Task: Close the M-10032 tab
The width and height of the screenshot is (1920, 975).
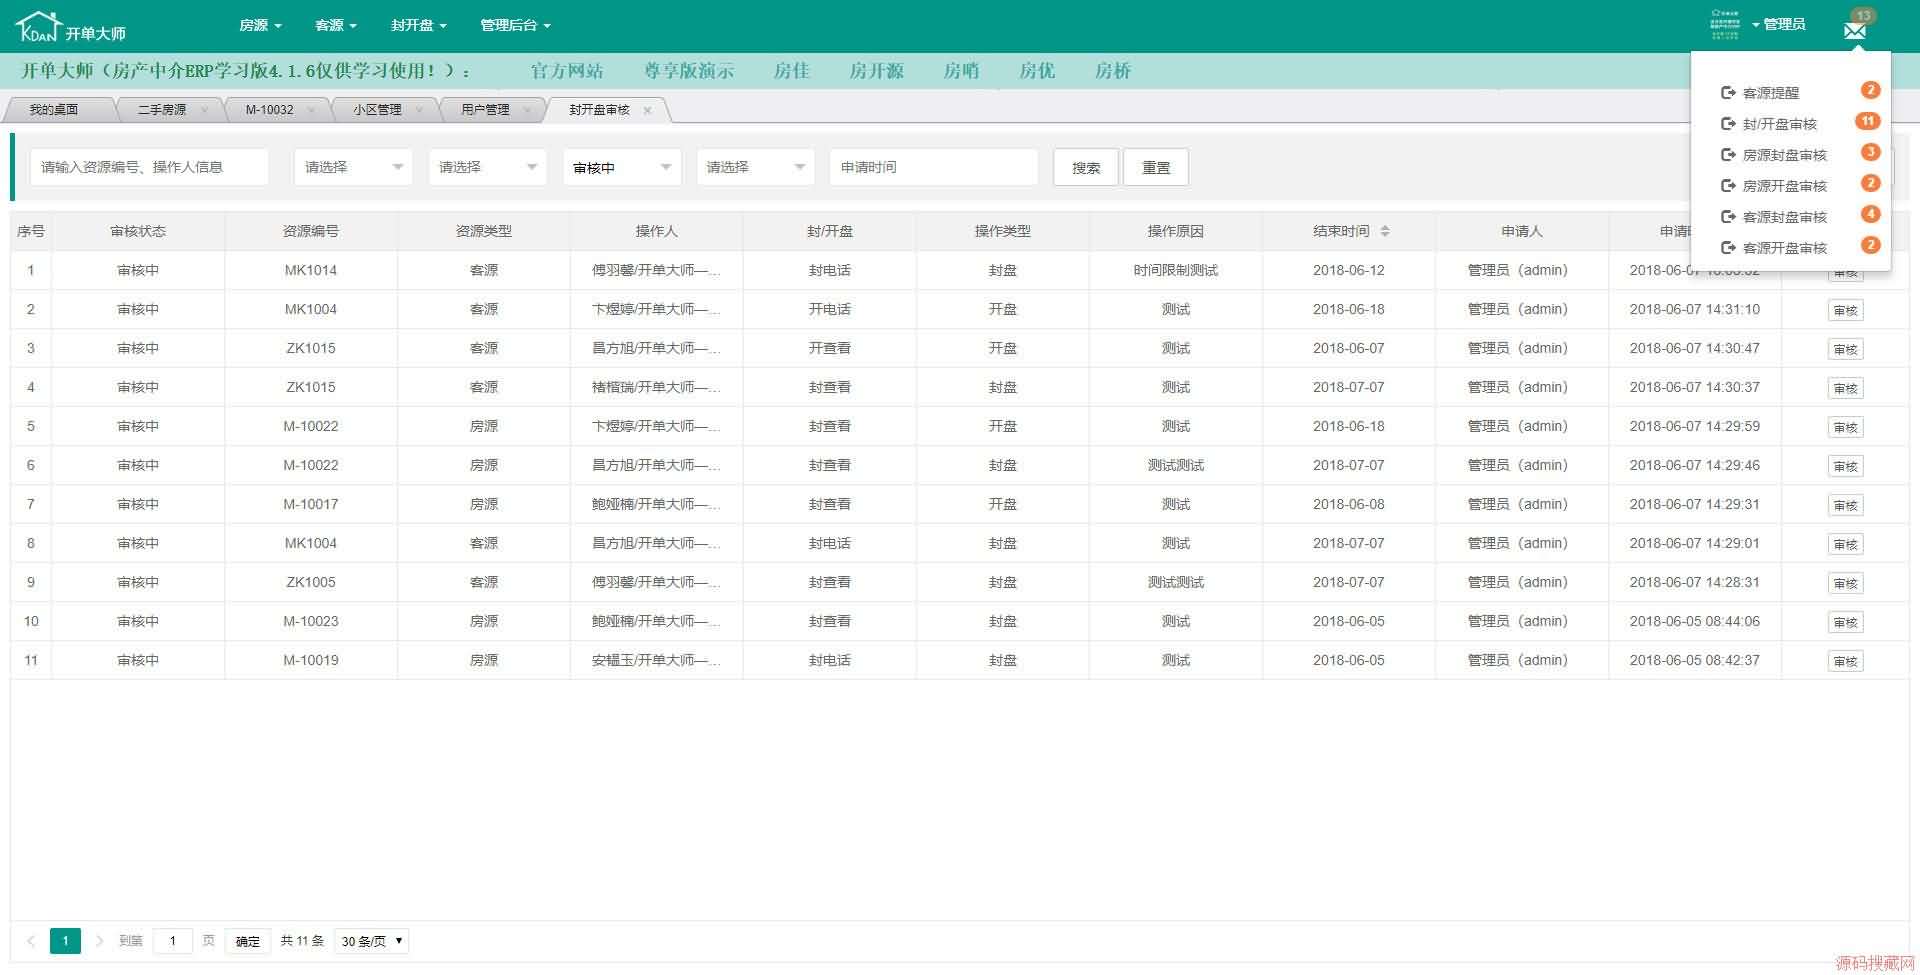Action: 311,110
